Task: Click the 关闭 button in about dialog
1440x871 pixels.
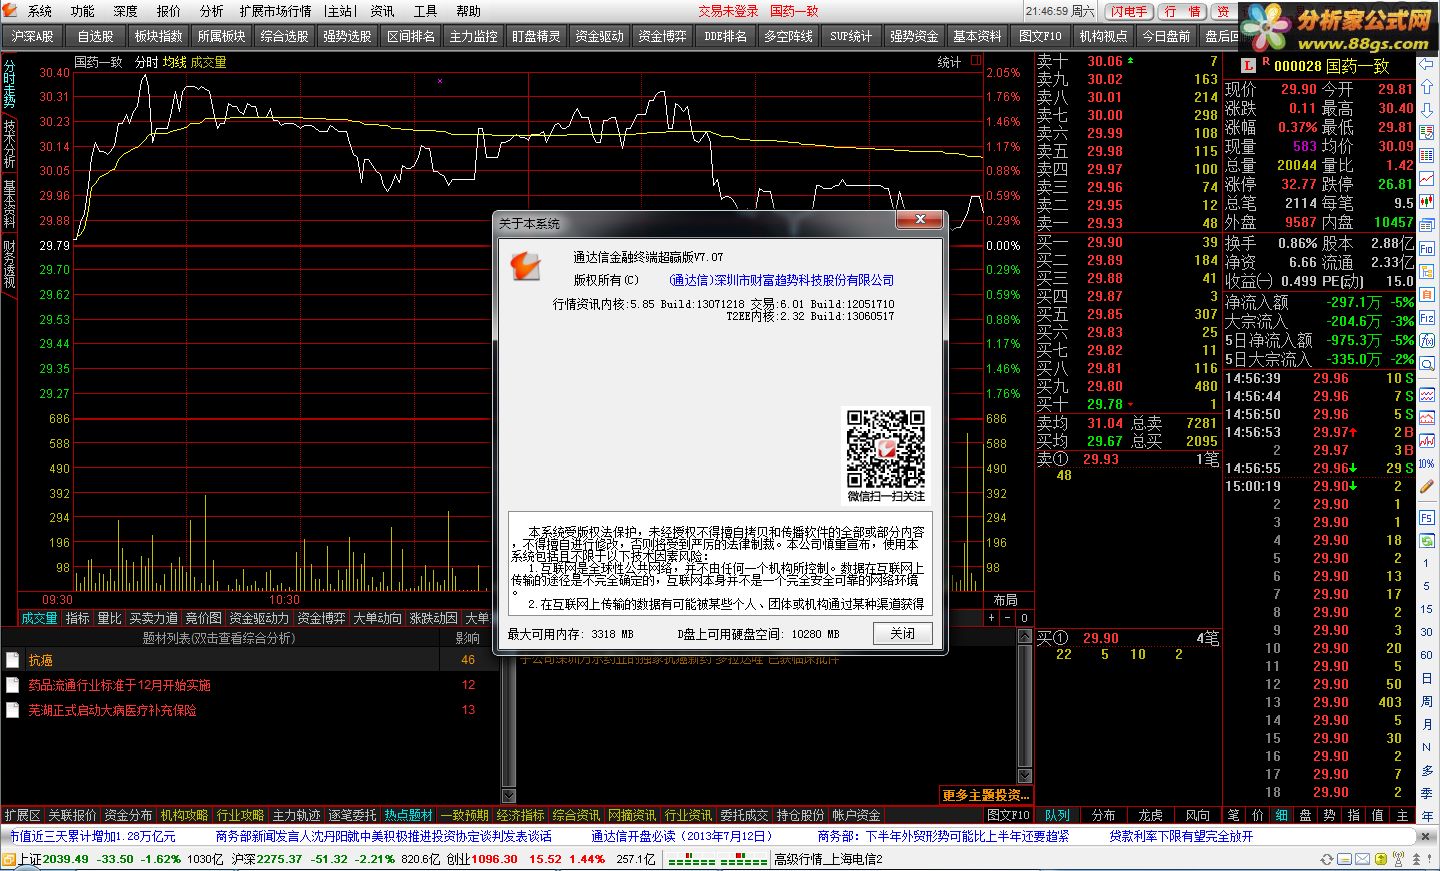Action: click(902, 633)
